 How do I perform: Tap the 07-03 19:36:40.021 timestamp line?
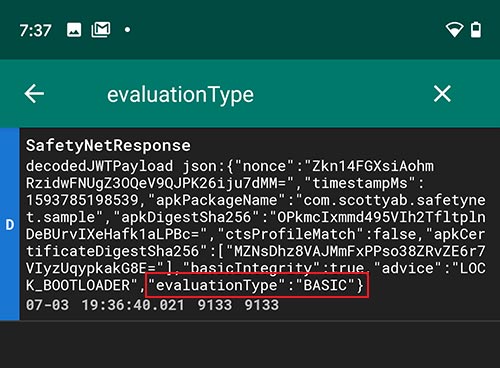152,305
